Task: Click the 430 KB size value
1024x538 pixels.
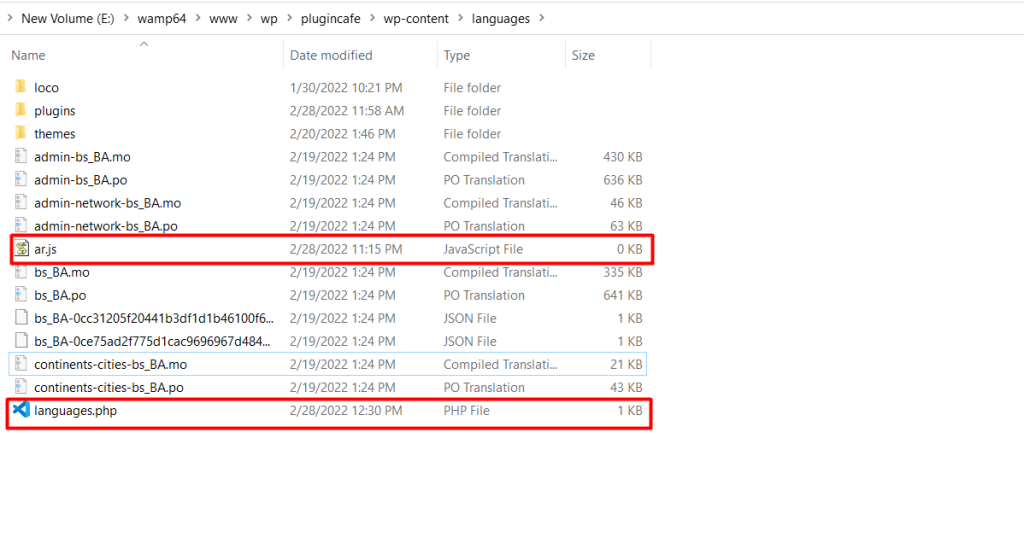Action: 623,157
